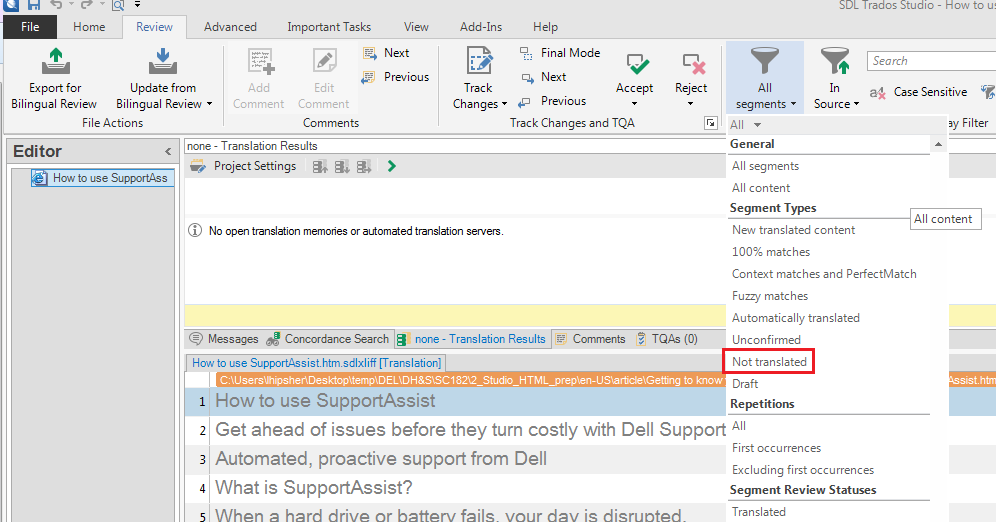
Task: Select All content filter option
Action: (761, 188)
